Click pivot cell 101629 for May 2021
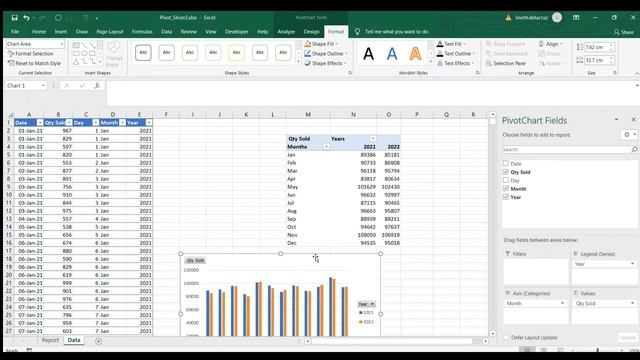The width and height of the screenshot is (640, 360). (366, 187)
